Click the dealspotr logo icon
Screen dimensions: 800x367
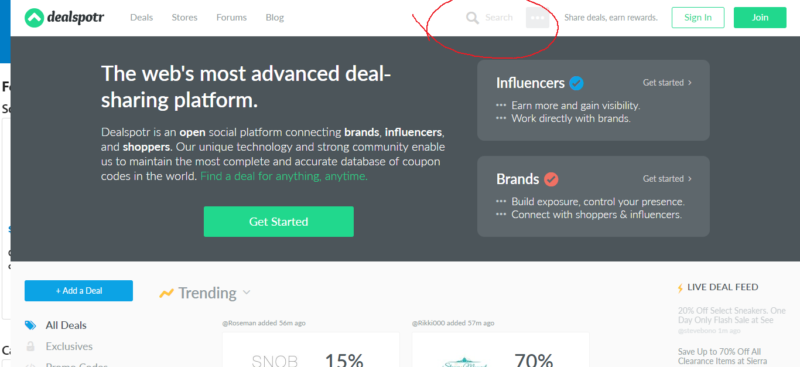[34, 18]
